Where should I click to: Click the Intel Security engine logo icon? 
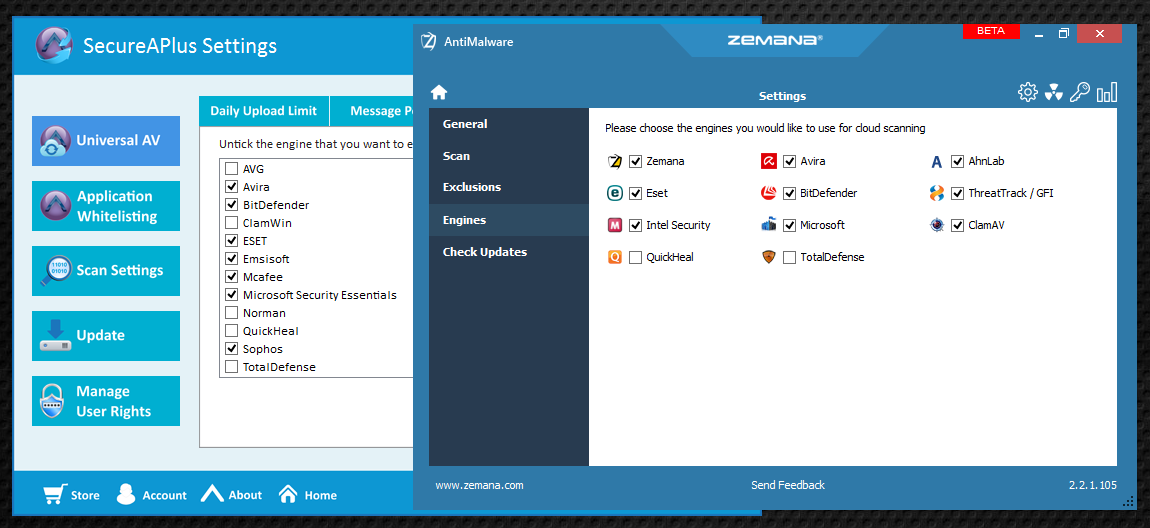[x=615, y=225]
